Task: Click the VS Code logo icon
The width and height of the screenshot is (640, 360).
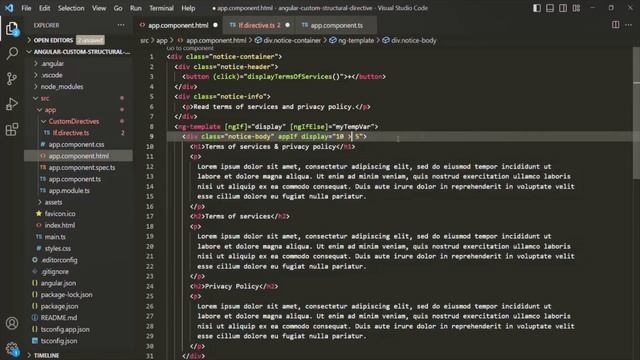Action: pos(9,8)
